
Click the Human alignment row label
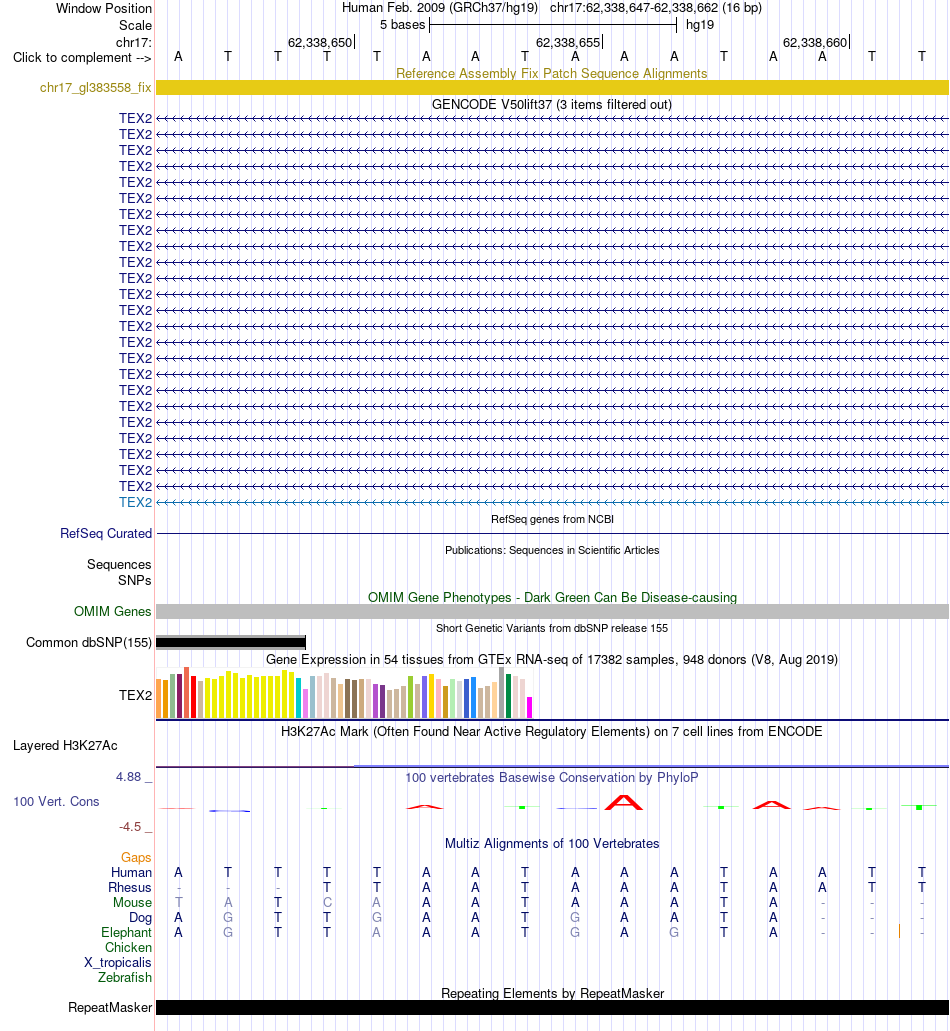131,873
